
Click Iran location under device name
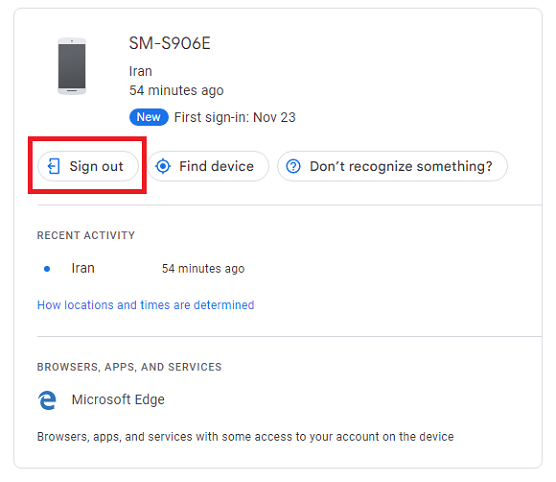tap(140, 72)
